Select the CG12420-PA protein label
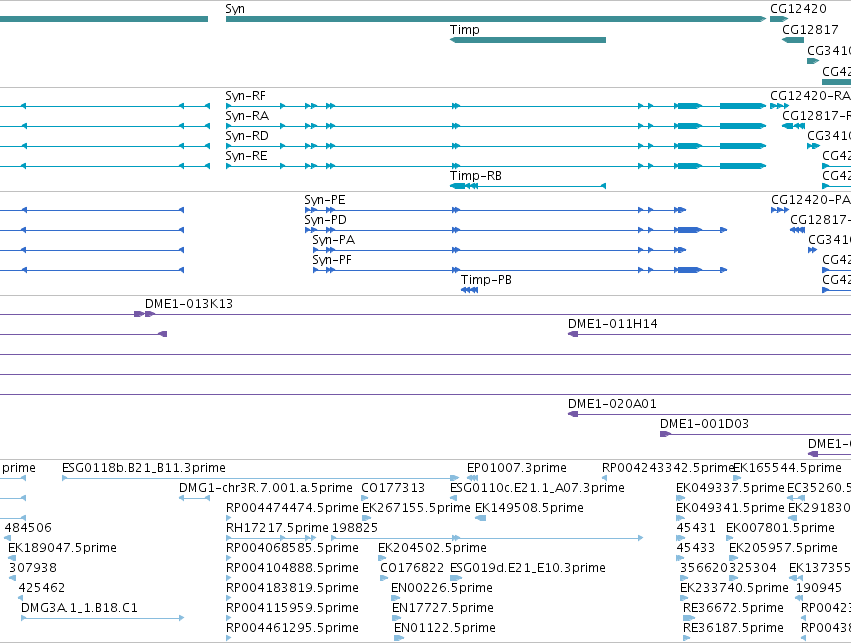The width and height of the screenshot is (851, 643). point(811,200)
